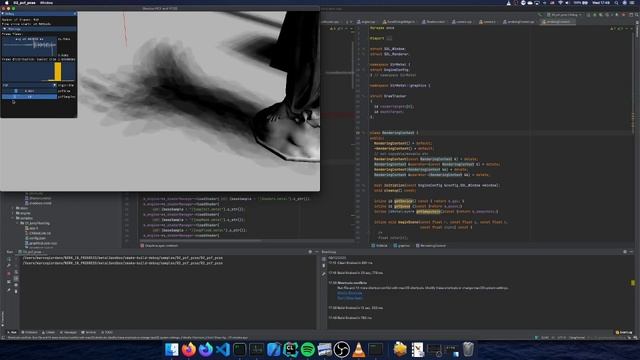The image size is (640, 360).
Task: Open the Messages tab in the bottom tool bar
Action: pyautogui.click(x=68, y=332)
